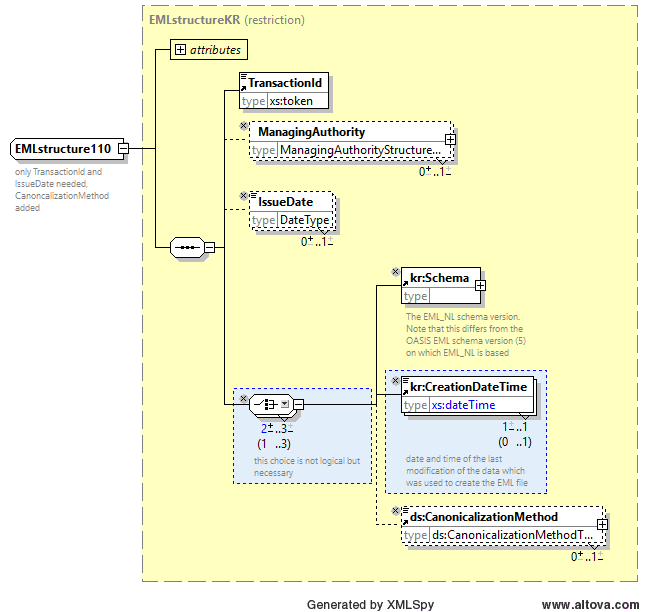The height and width of the screenshot is (612, 648).
Task: Collapse the sequence compositor minus button
Action: pyautogui.click(x=210, y=248)
